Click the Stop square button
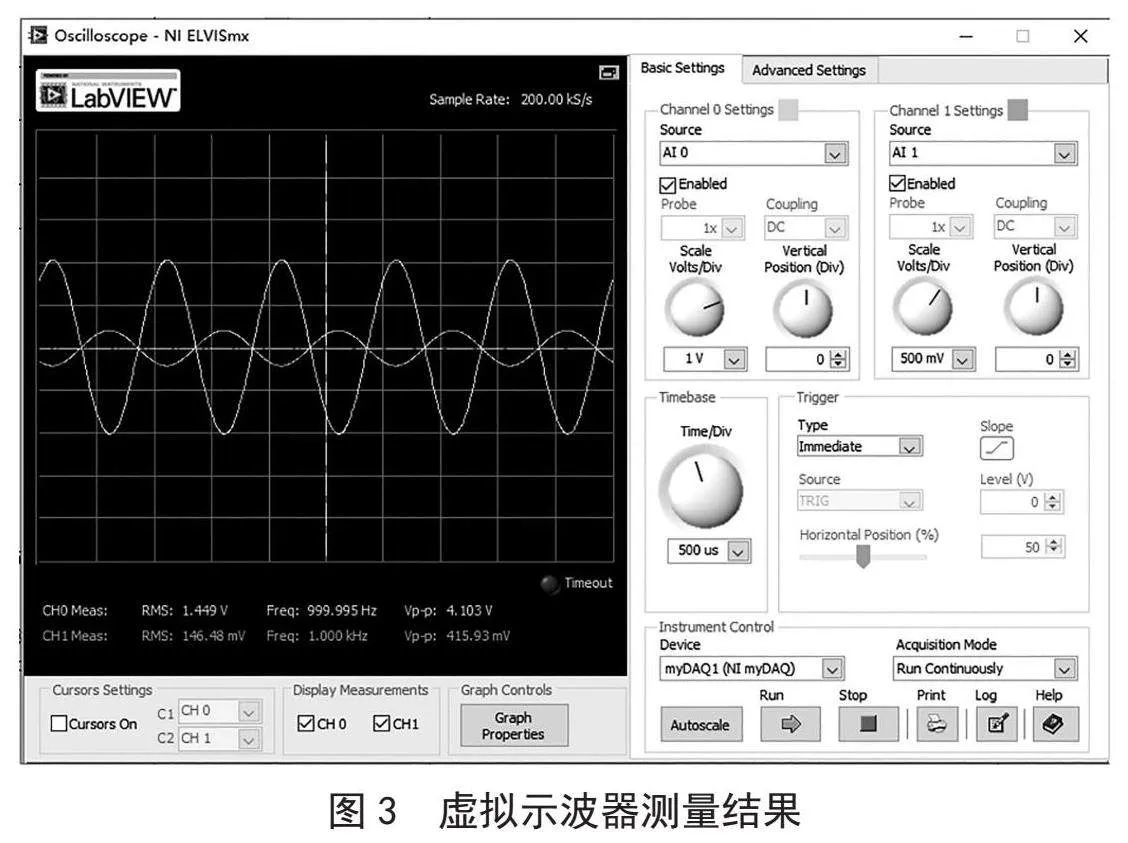 868,724
